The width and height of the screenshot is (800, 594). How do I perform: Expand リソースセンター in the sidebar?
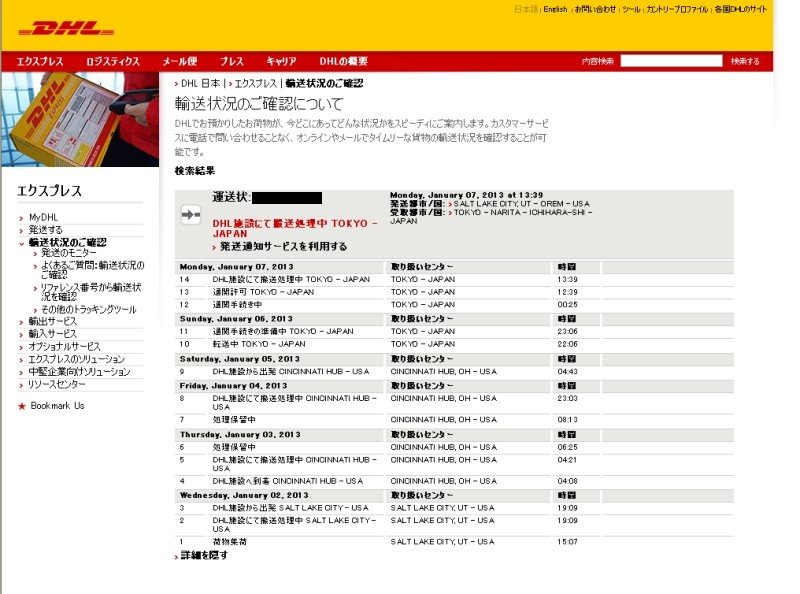57,384
